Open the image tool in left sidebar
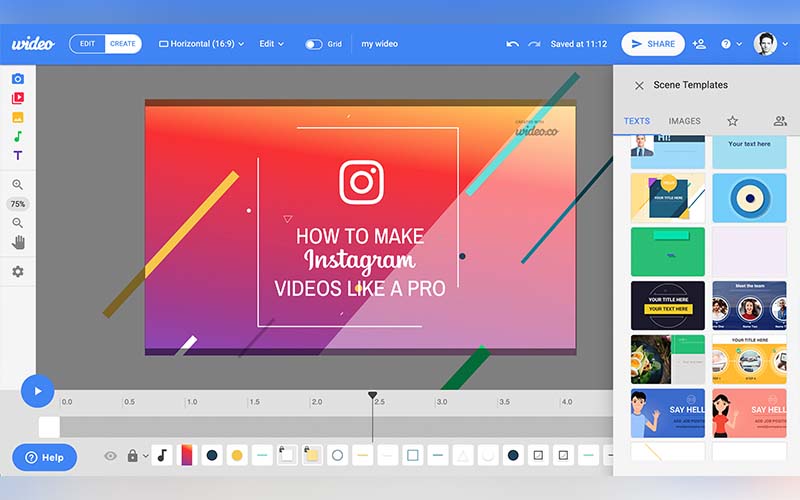This screenshot has width=800, height=500. (18, 117)
